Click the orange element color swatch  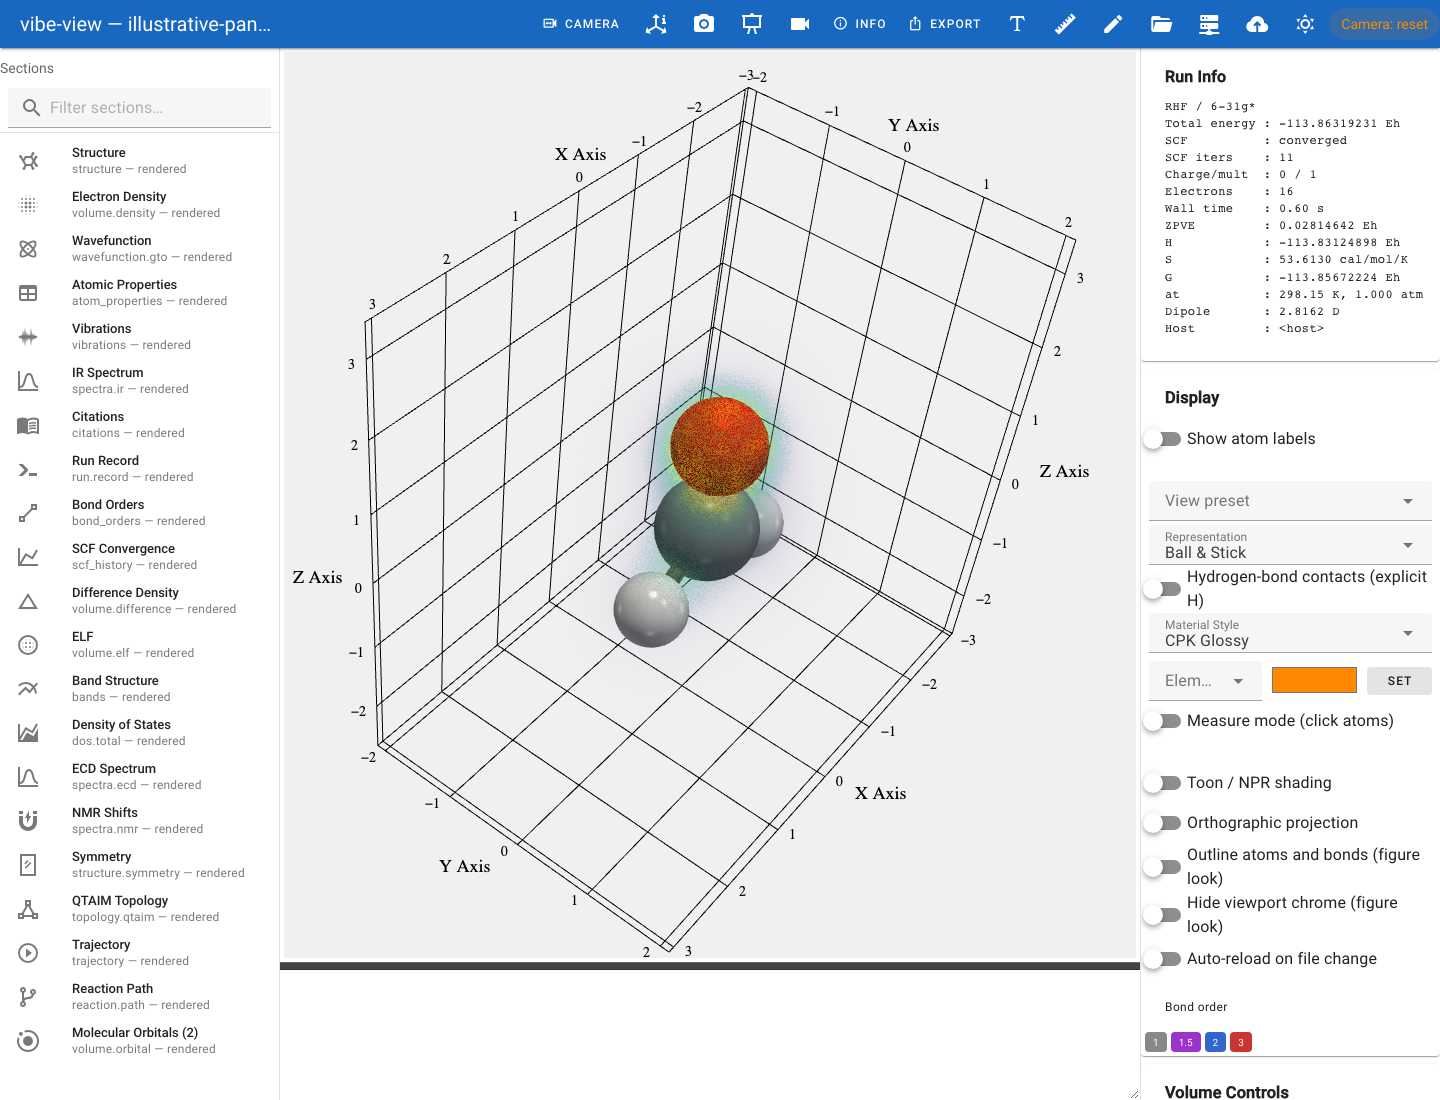(1314, 680)
